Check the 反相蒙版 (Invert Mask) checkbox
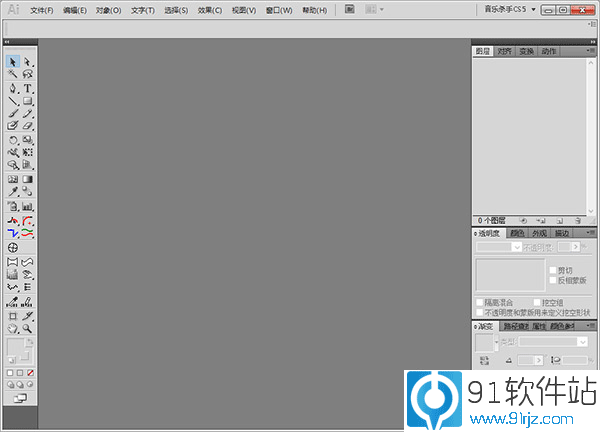 coord(552,281)
